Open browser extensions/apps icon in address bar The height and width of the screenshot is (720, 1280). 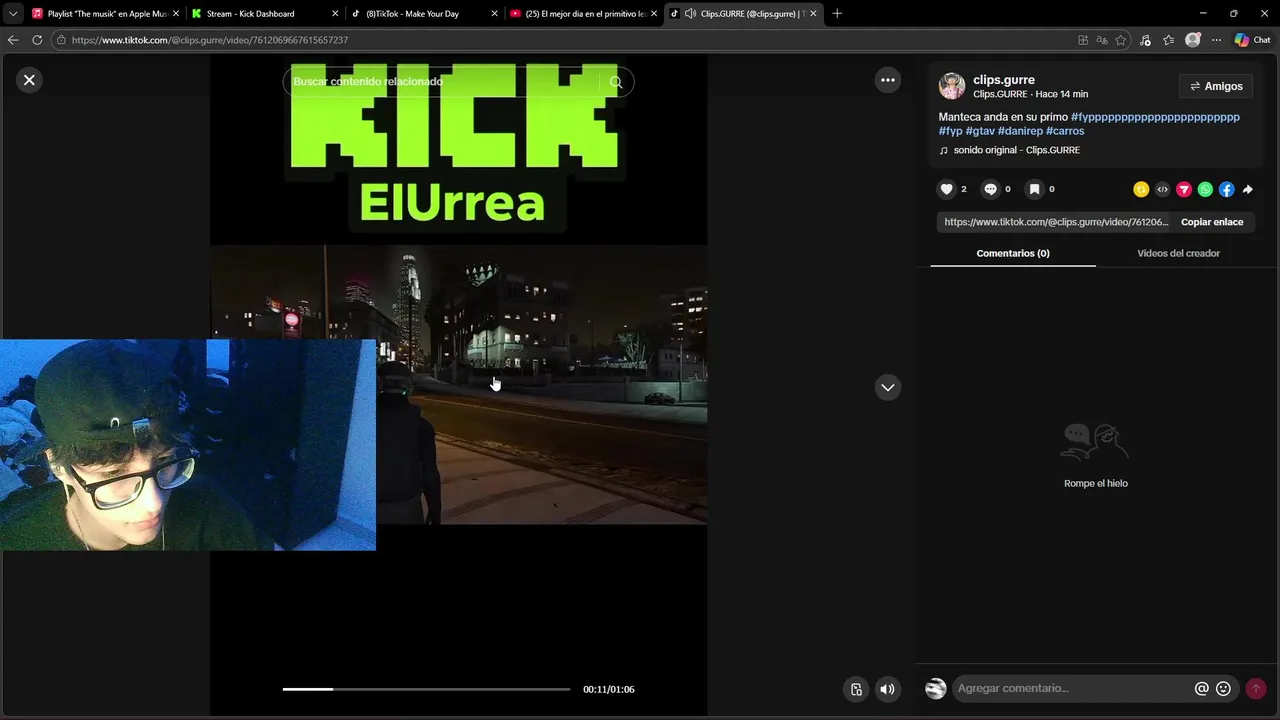click(x=1083, y=40)
